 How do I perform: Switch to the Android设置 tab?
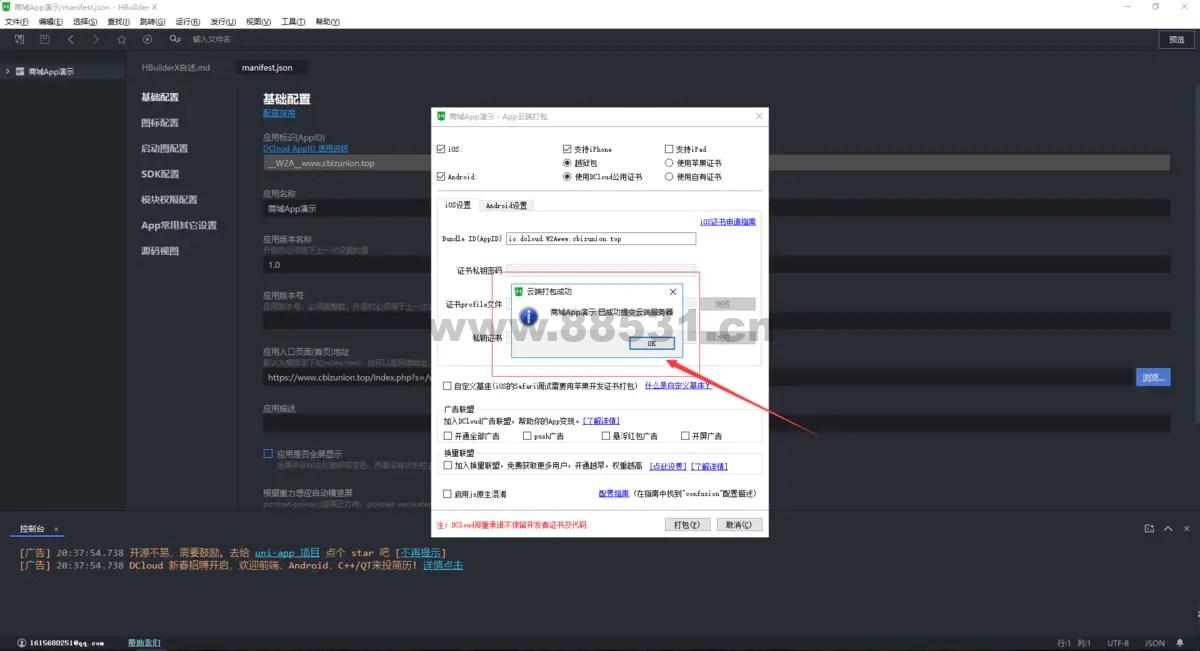tap(506, 205)
